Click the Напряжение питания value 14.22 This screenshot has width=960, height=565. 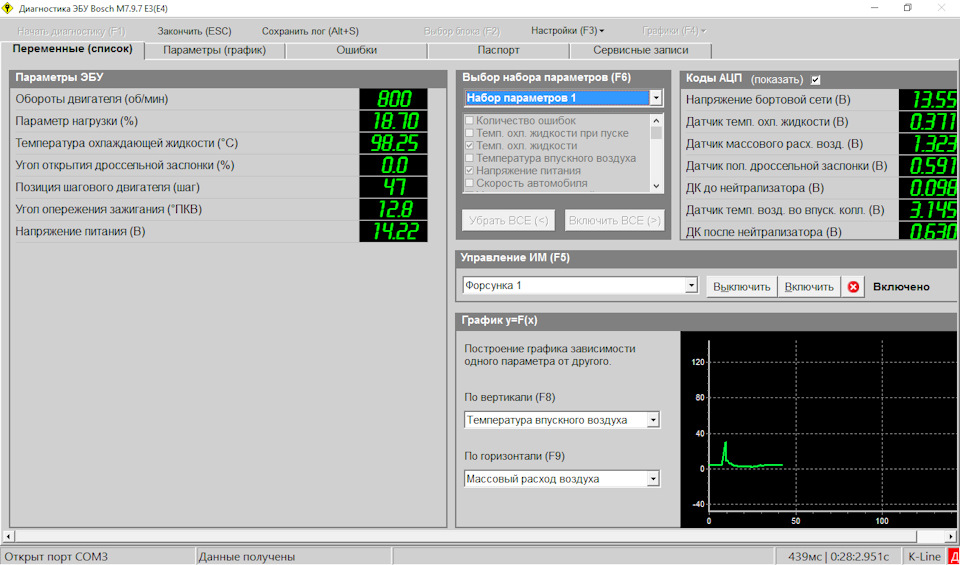tap(393, 231)
